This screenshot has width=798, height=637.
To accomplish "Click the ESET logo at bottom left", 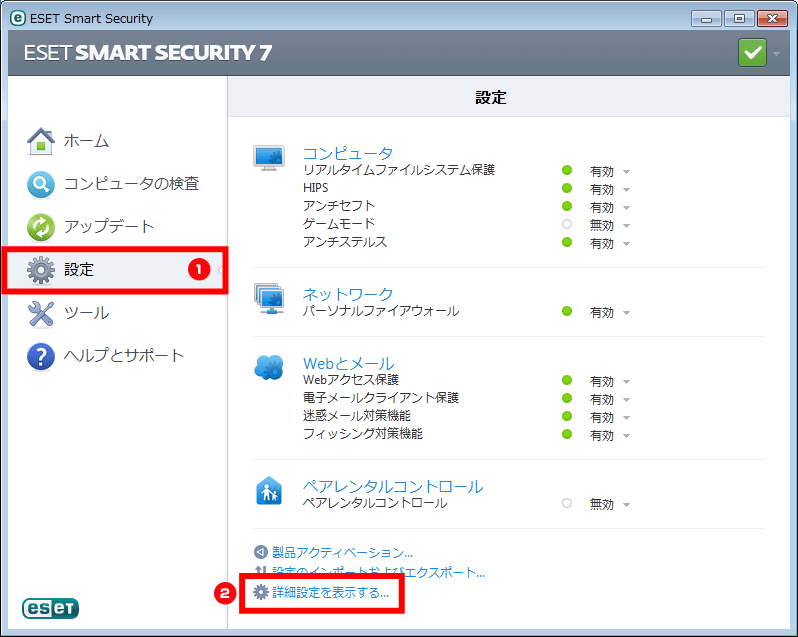I will click(50, 608).
